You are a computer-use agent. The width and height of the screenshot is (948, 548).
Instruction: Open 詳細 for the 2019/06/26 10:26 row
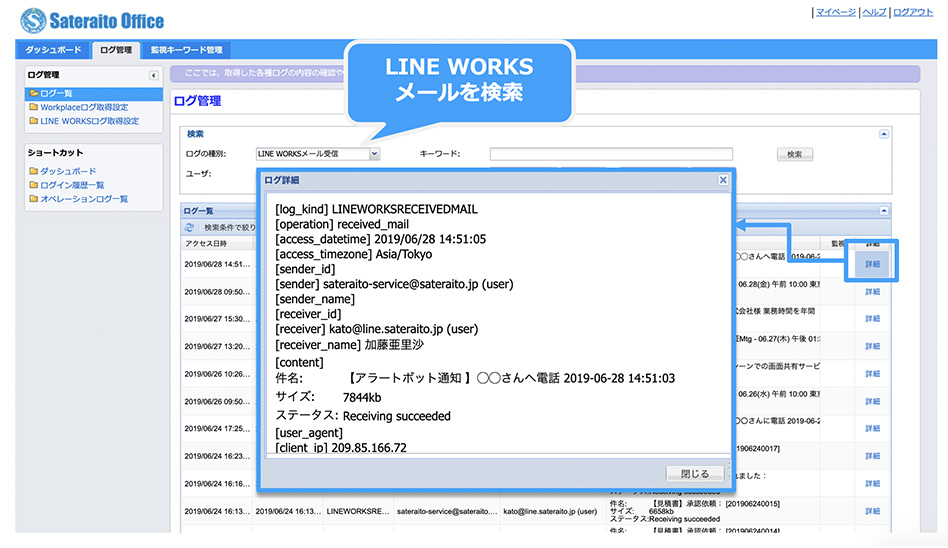click(872, 374)
